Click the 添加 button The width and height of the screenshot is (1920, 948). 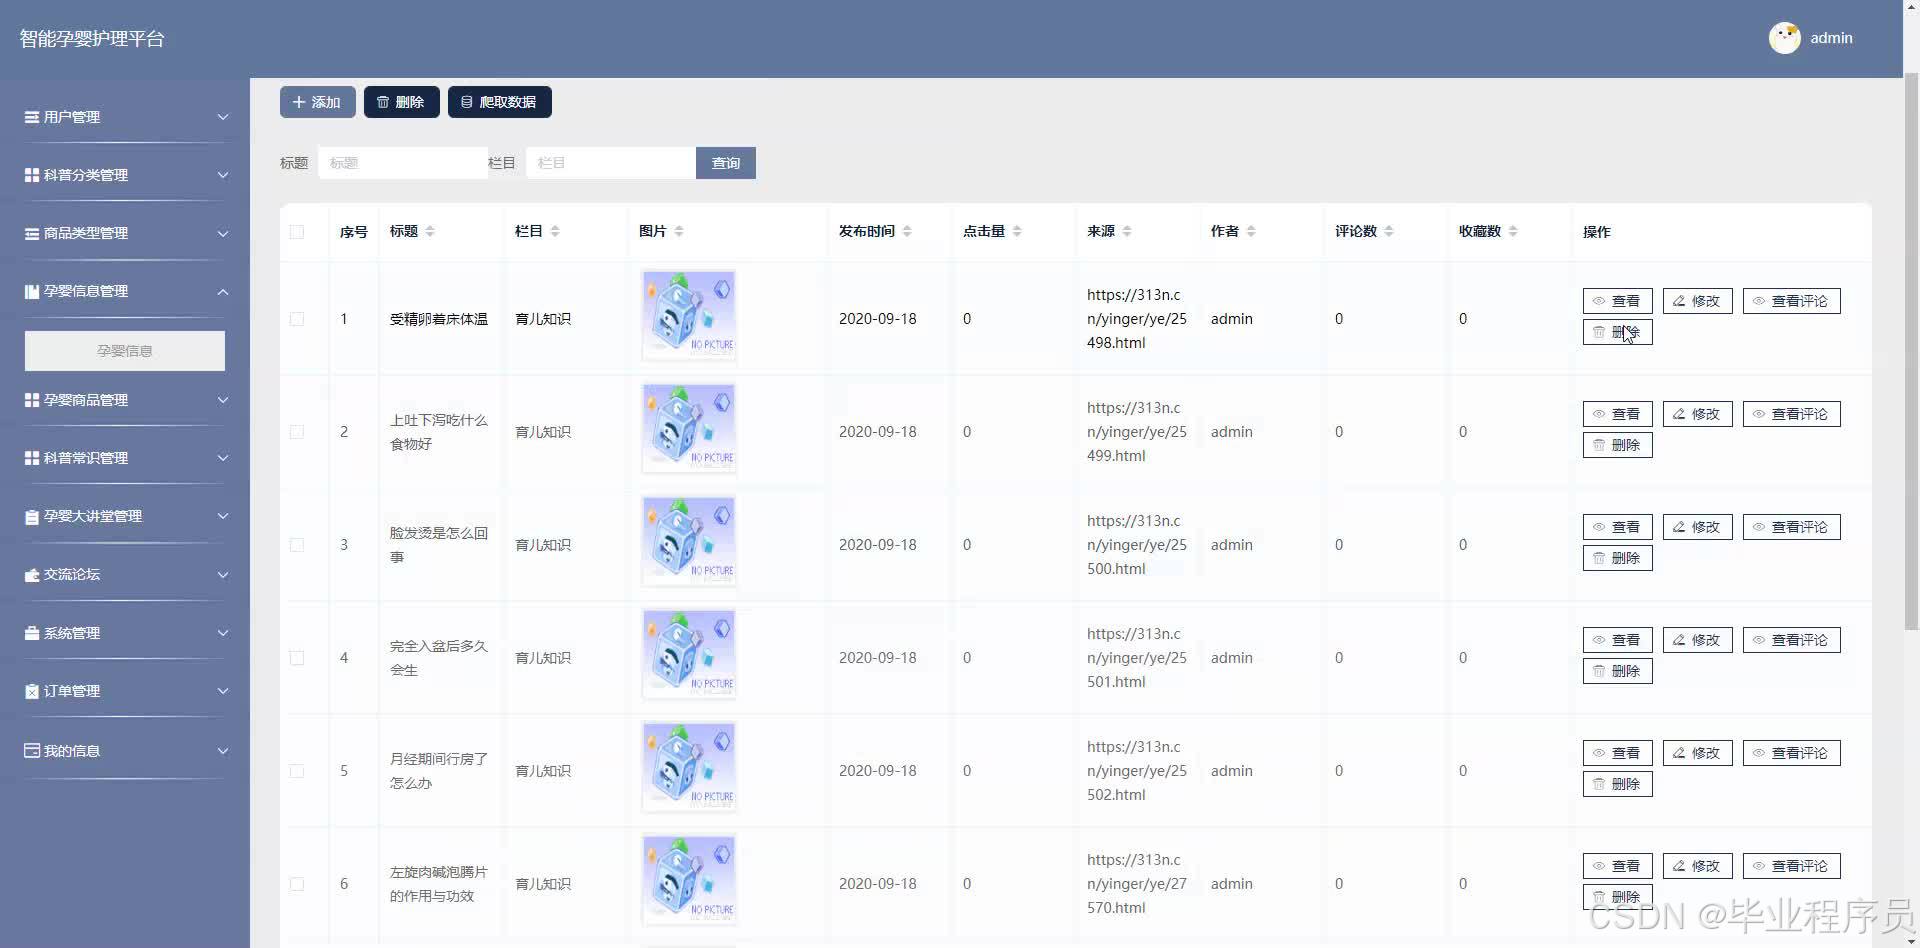pyautogui.click(x=318, y=102)
